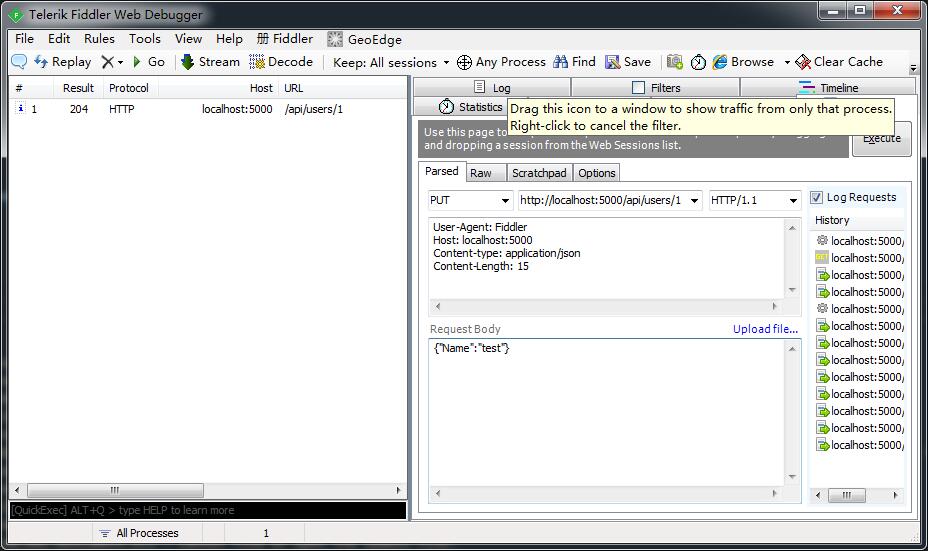
Task: Click the Any Process crosshair icon
Action: (465, 62)
